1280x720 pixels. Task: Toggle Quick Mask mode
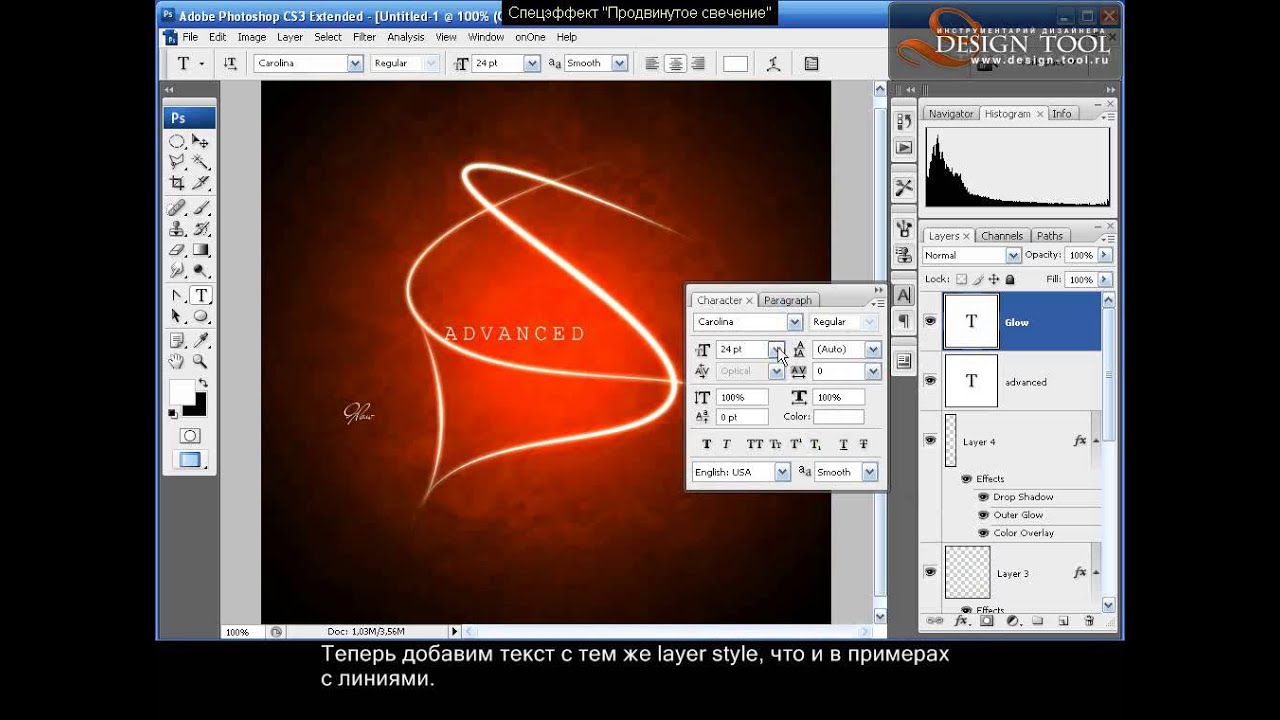189,436
